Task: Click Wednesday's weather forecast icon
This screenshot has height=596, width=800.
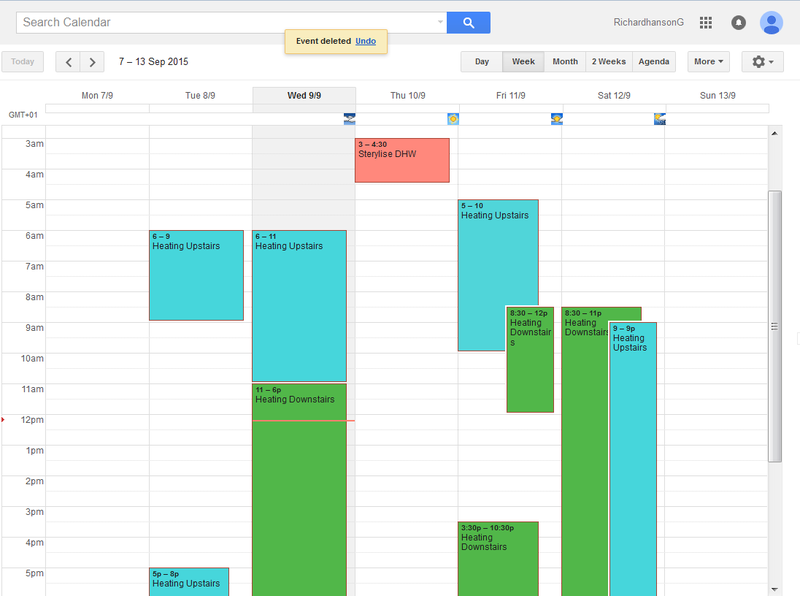Action: click(x=349, y=119)
